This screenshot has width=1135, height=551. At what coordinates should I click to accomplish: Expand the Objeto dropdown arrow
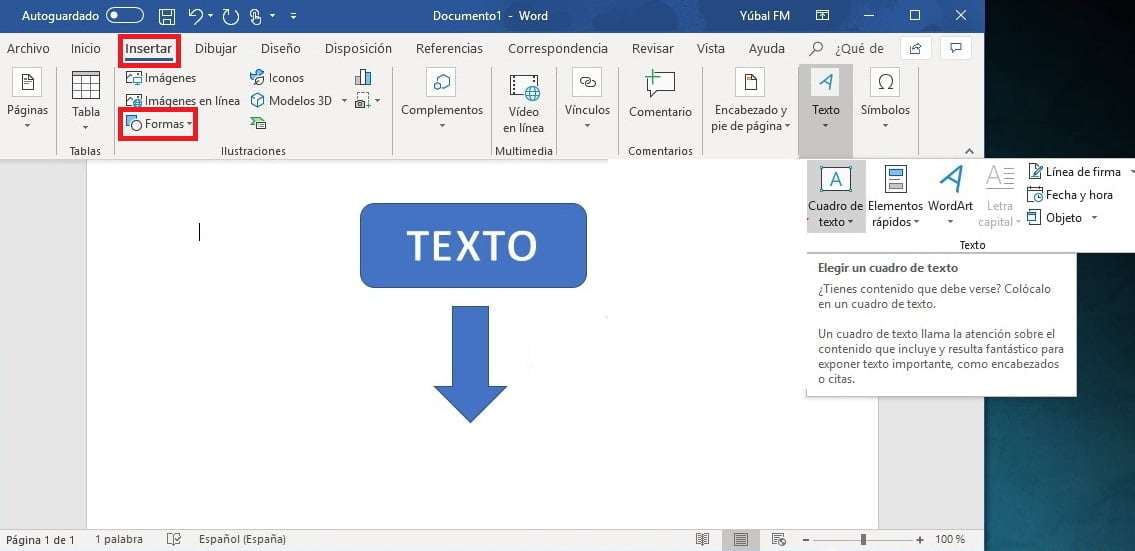coord(1095,218)
